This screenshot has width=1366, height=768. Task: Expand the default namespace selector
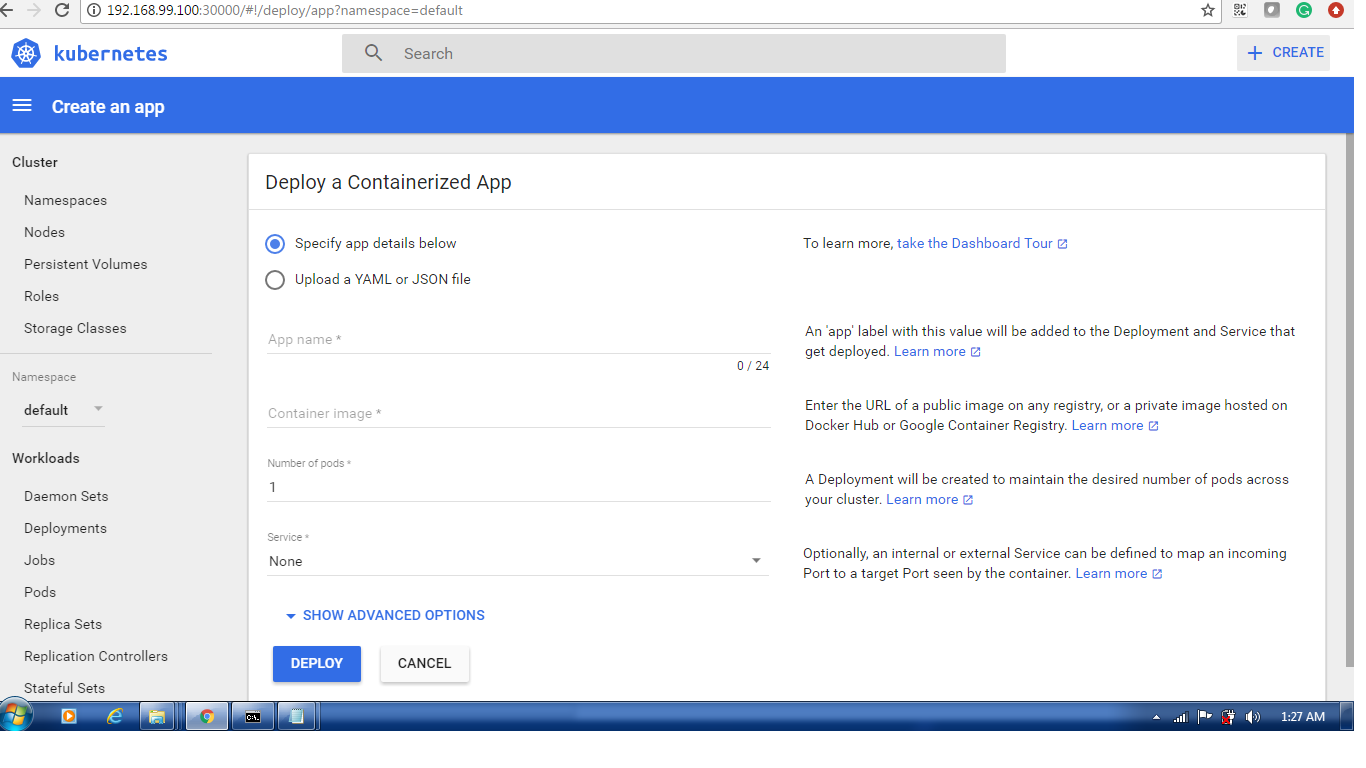[64, 410]
